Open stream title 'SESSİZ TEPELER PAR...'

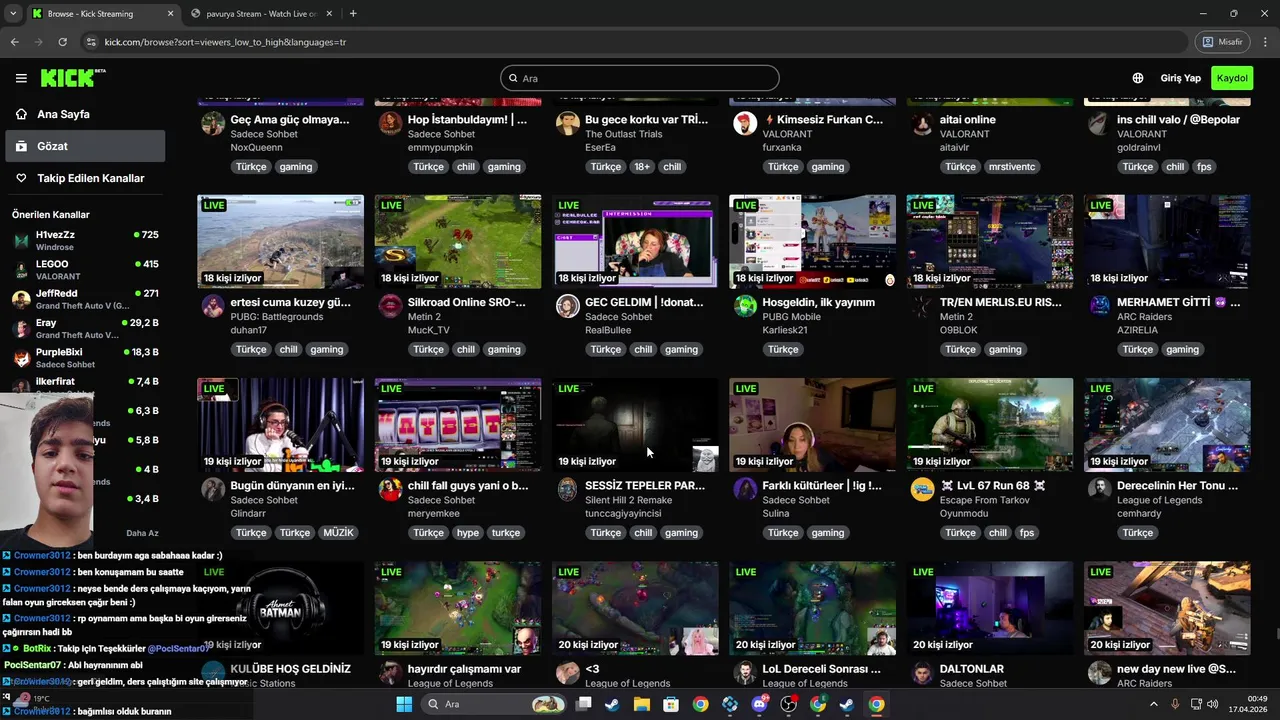coord(645,485)
